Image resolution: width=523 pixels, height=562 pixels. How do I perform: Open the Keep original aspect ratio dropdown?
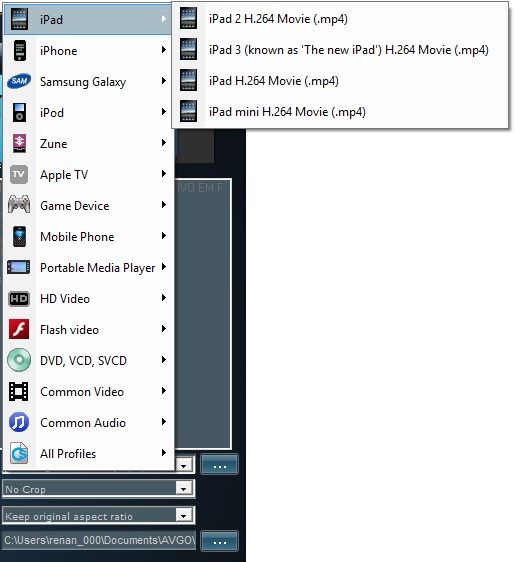98,516
